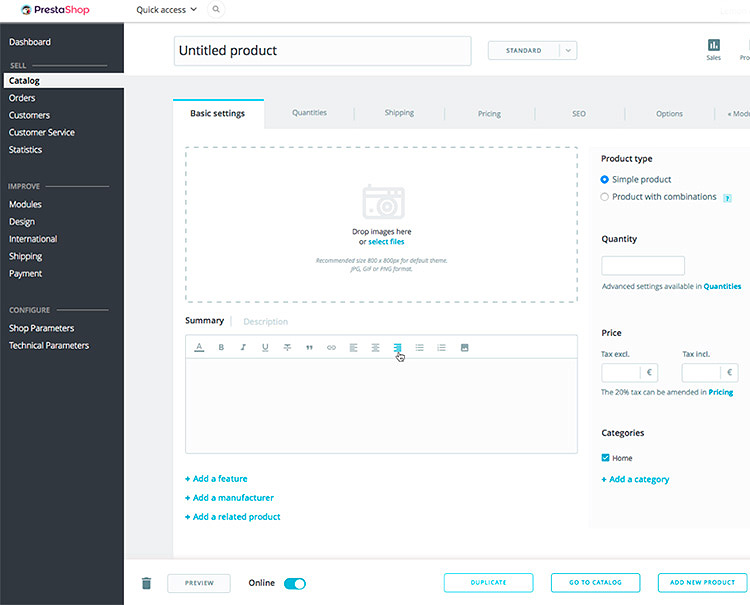Choose Product with combinations option
Image resolution: width=750 pixels, height=605 pixels.
tap(605, 197)
